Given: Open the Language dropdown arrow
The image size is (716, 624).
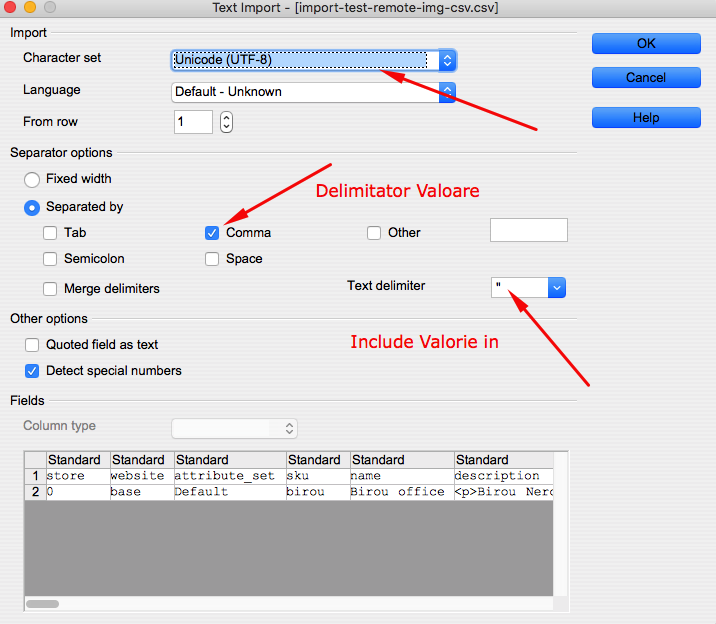Looking at the screenshot, I should [447, 92].
